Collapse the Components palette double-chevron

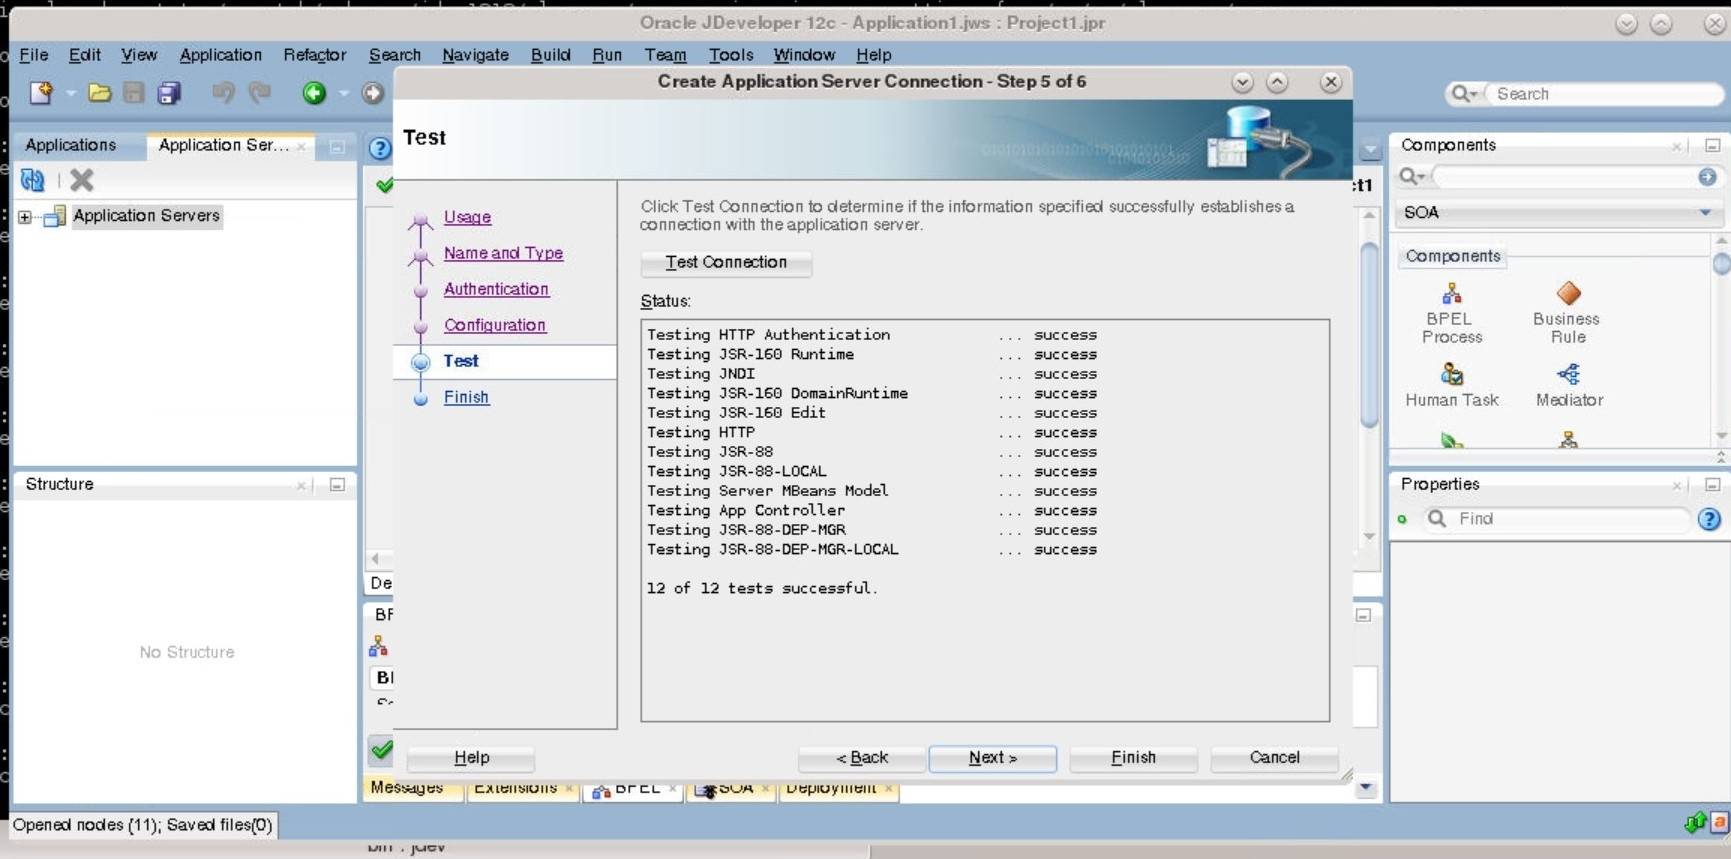pyautogui.click(x=1720, y=456)
